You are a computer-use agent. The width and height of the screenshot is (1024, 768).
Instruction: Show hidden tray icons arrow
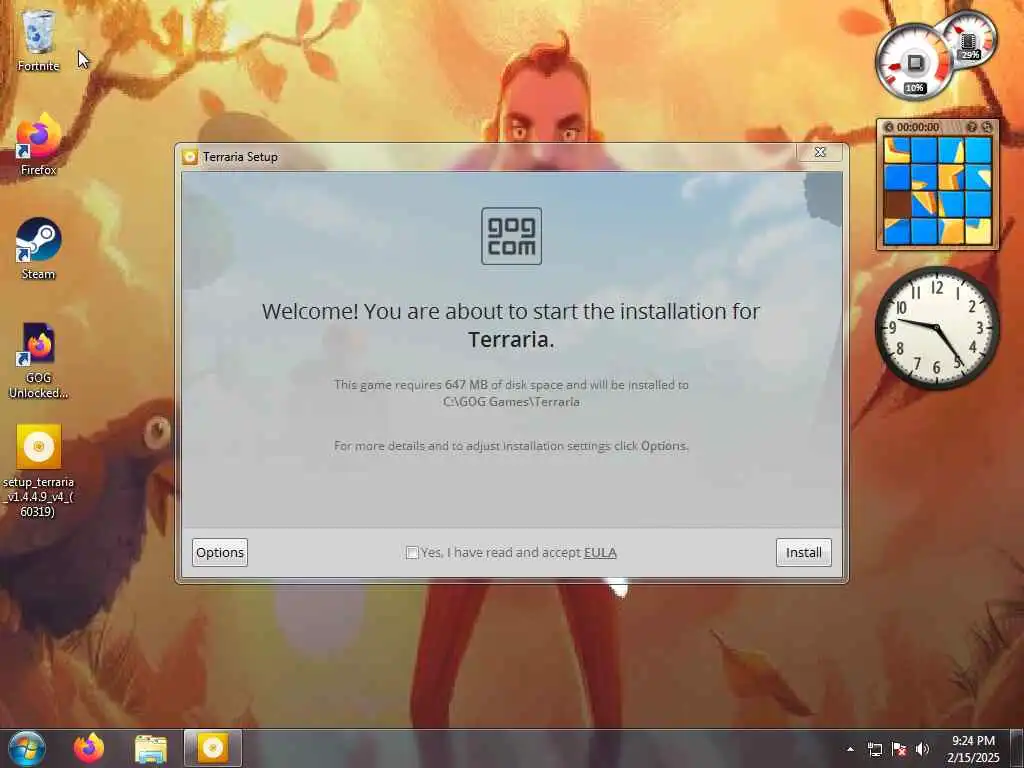(x=850, y=749)
